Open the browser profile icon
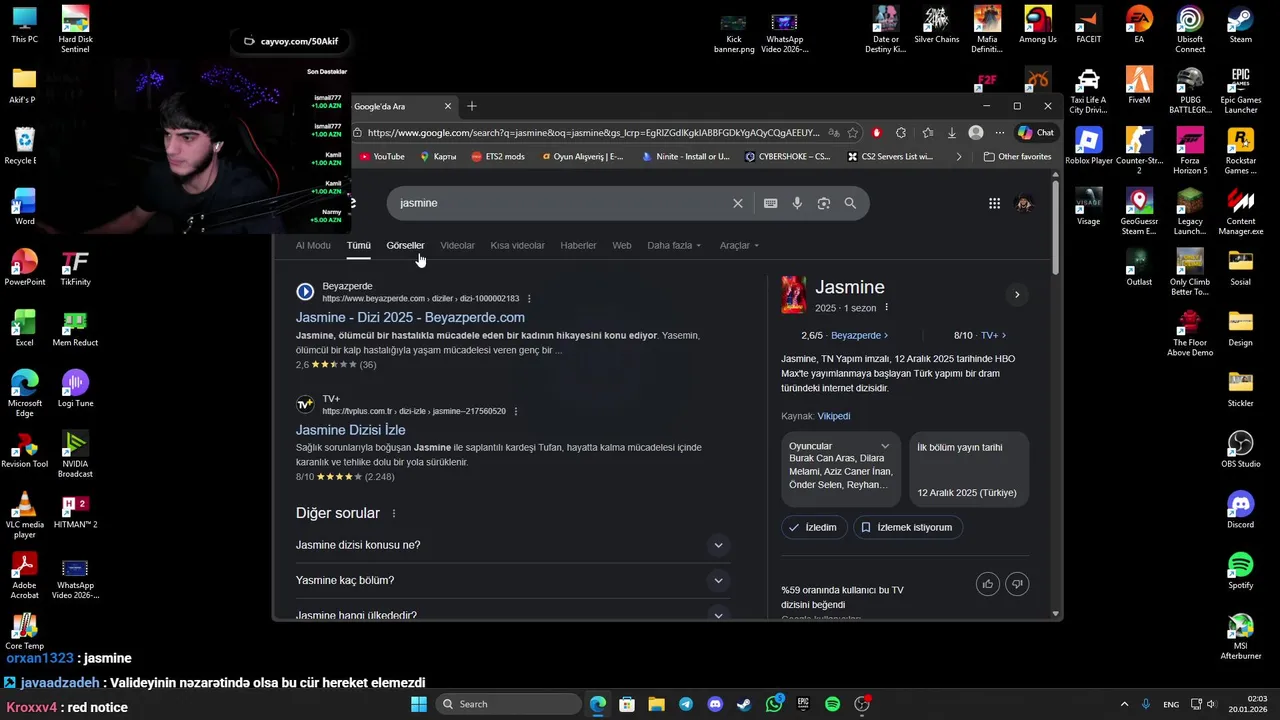 (x=976, y=132)
